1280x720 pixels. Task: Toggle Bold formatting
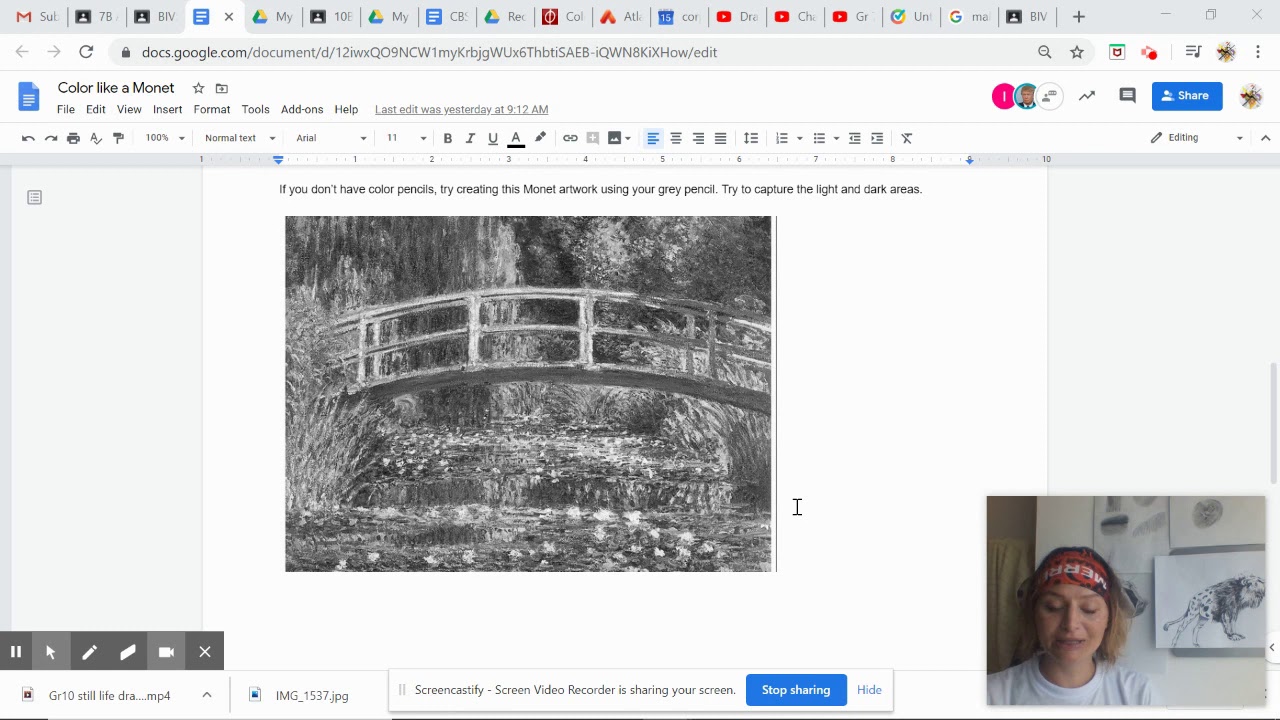tap(447, 138)
